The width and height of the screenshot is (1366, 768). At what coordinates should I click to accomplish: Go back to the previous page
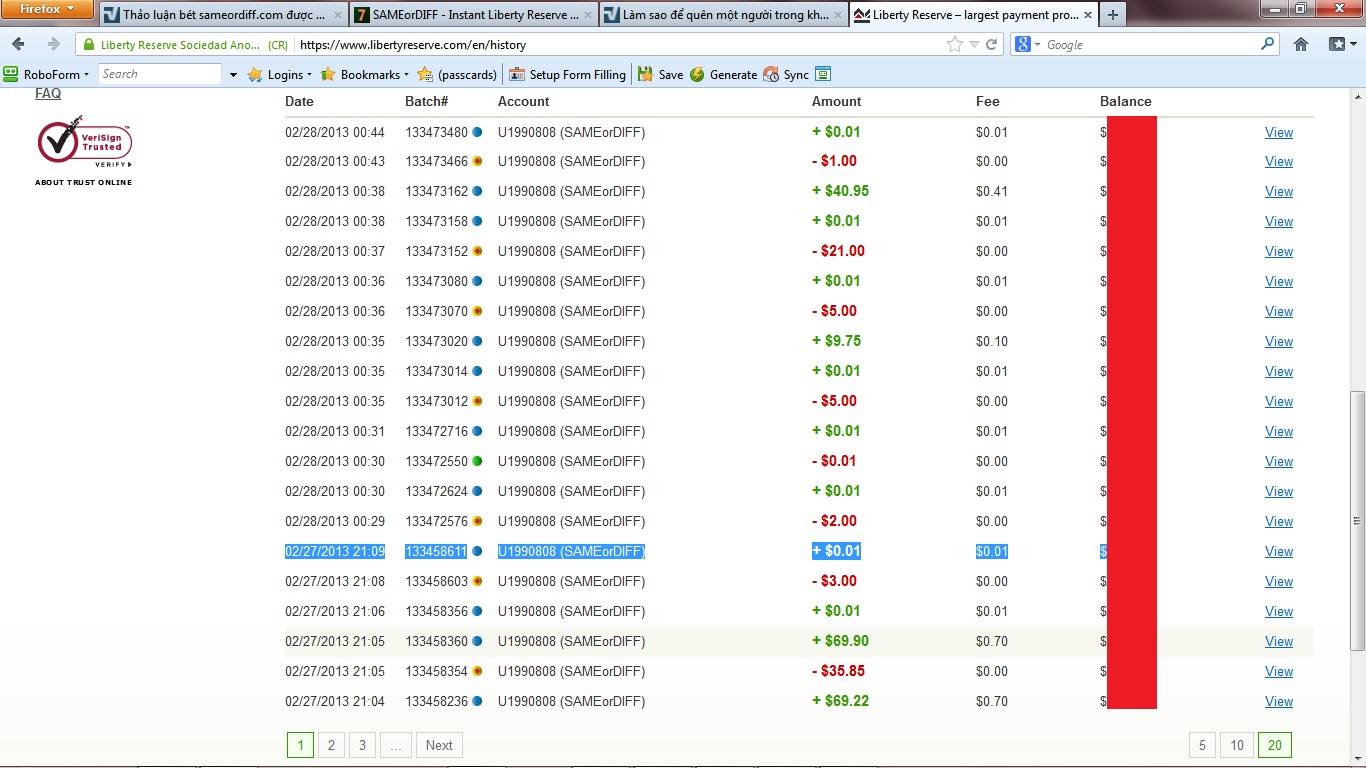[x=18, y=44]
